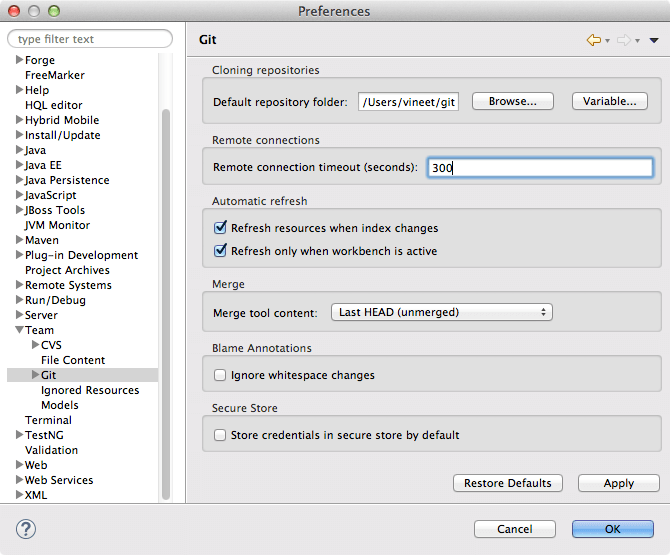Click the Apply button

pos(618,483)
